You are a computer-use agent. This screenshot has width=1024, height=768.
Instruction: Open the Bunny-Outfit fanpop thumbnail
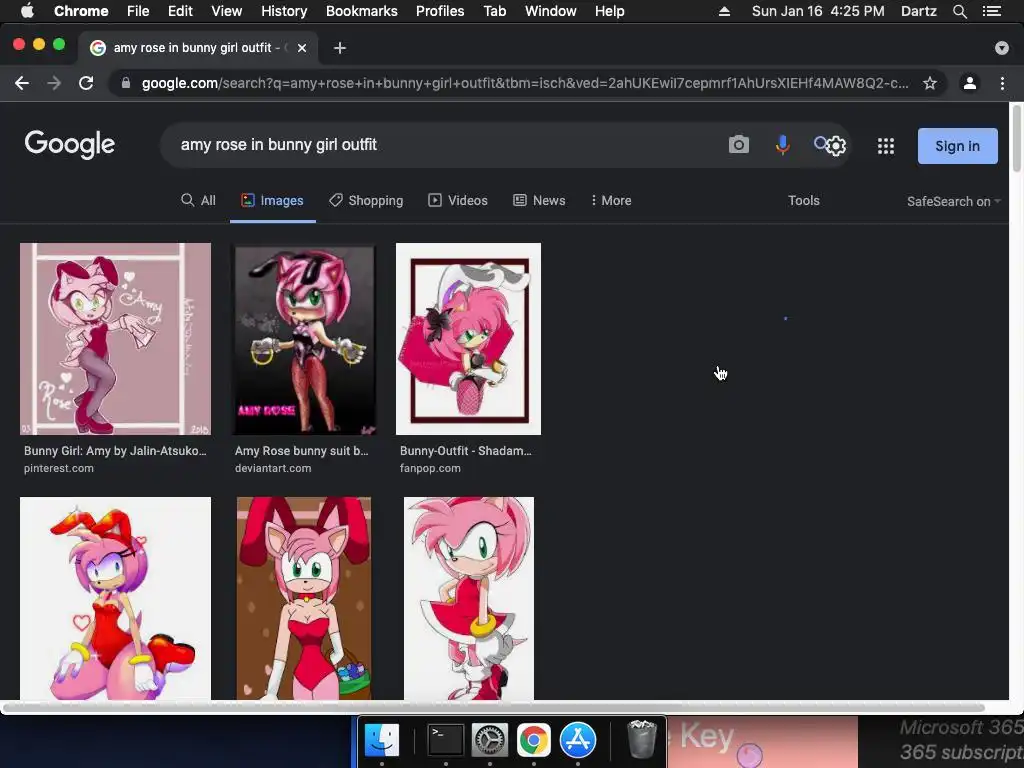coord(468,338)
